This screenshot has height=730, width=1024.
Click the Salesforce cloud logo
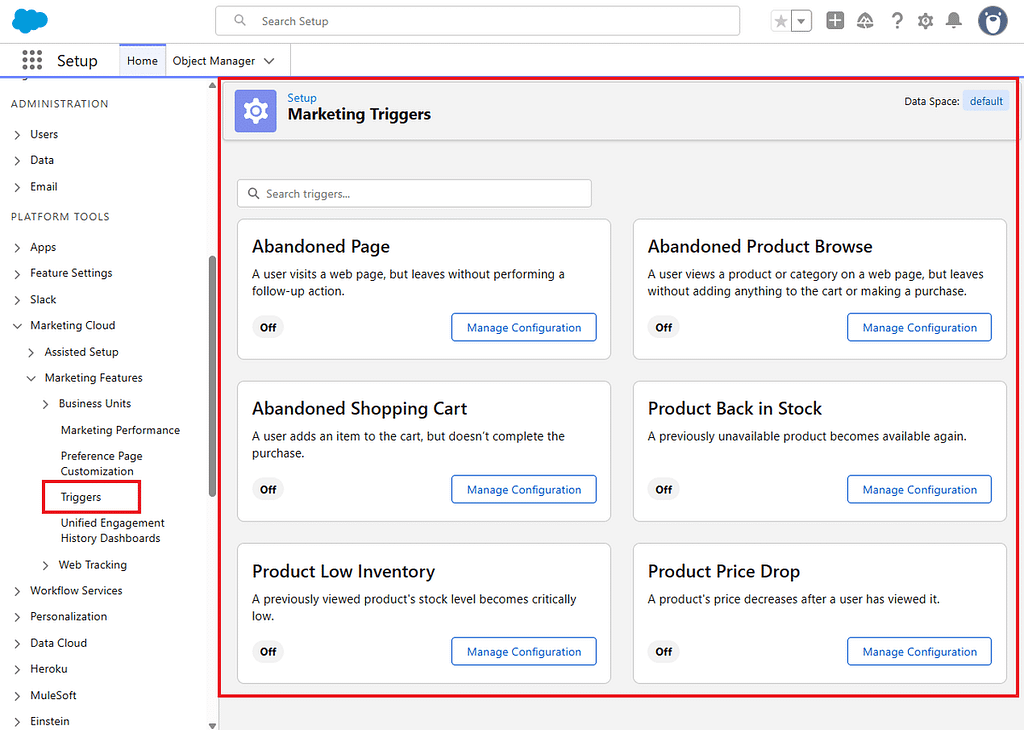tap(30, 21)
